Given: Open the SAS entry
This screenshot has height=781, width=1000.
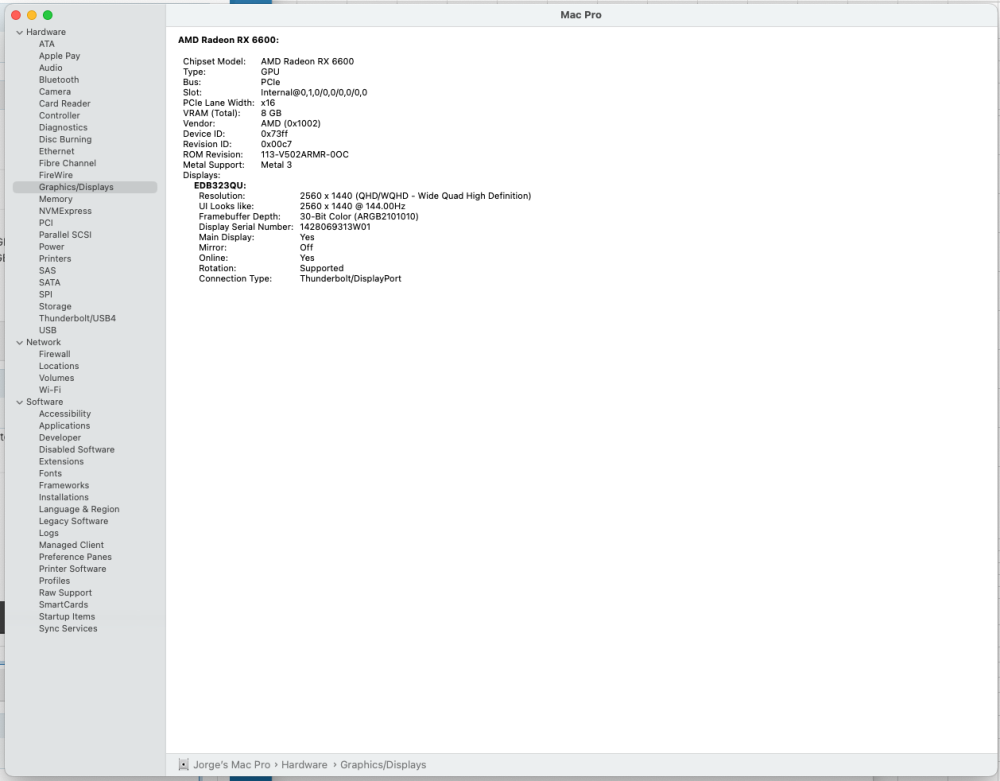Looking at the screenshot, I should (47, 270).
